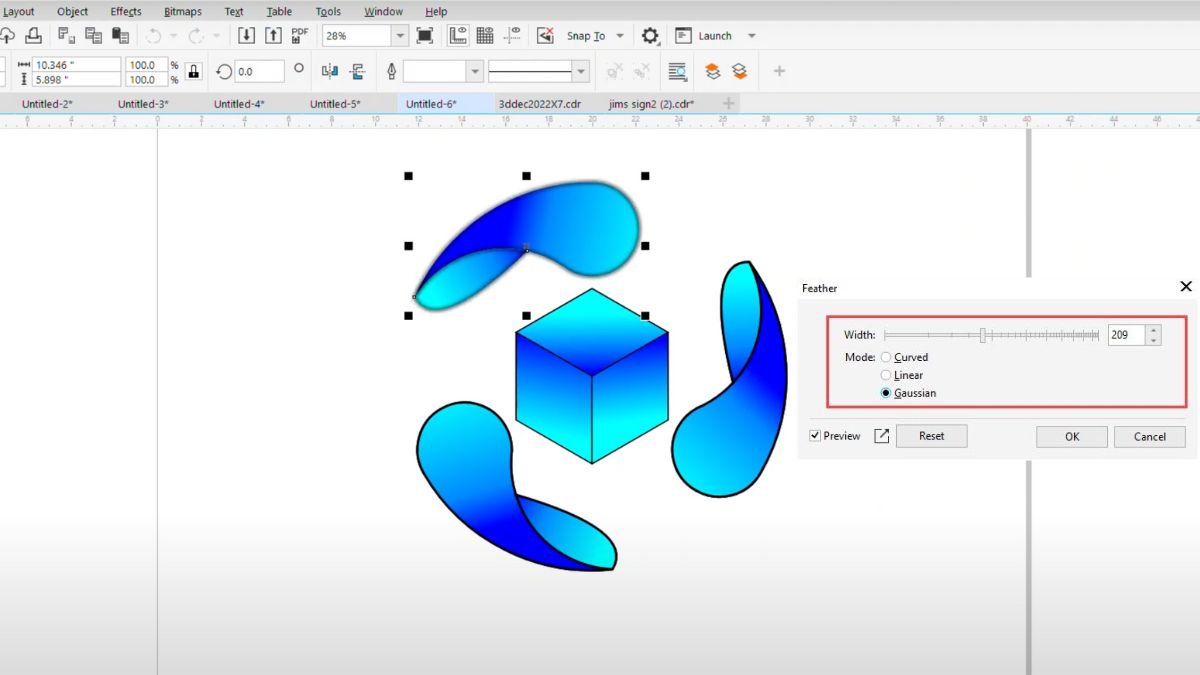Click the Reset button in Feather dialog
1200x675 pixels.
931,435
